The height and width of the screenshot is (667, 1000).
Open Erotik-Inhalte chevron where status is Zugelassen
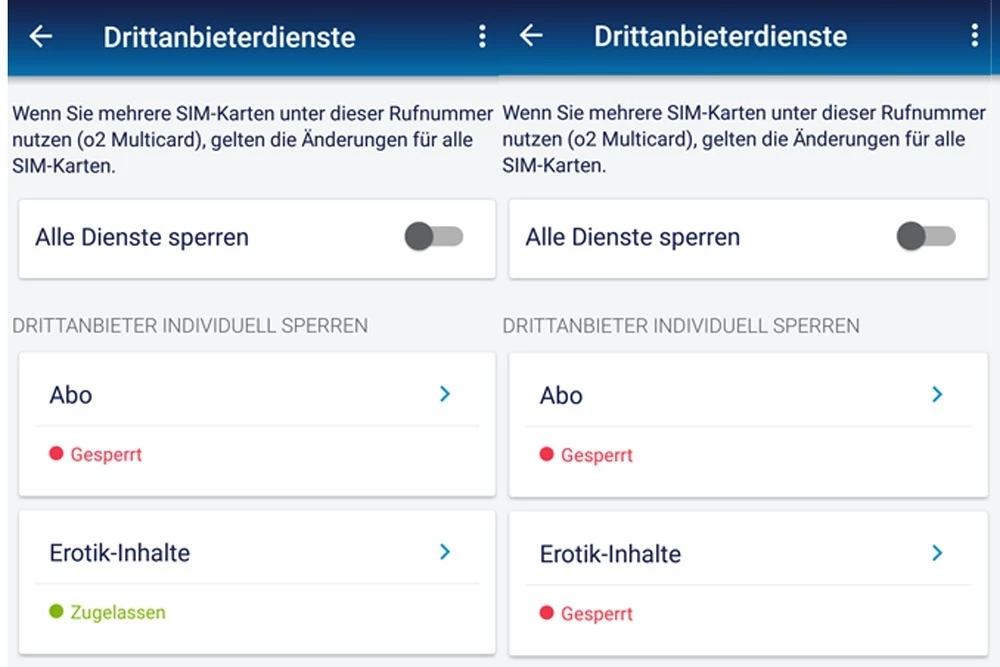(445, 552)
